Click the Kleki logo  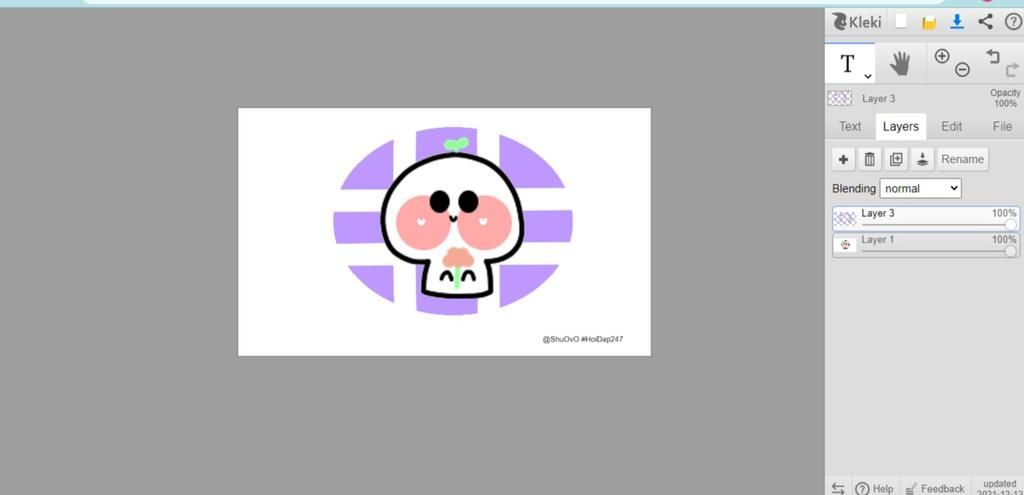[857, 22]
